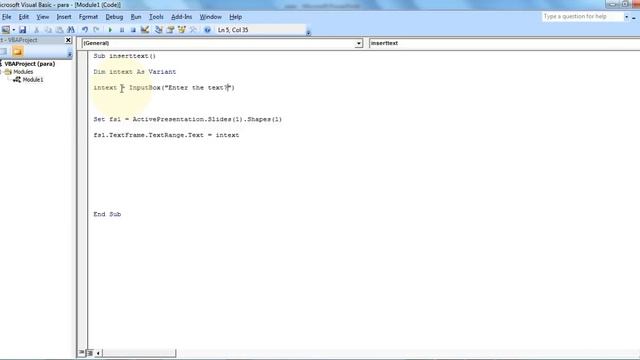Screen dimensions: 640x360
Task: Open the Format menu
Action: coord(88,17)
